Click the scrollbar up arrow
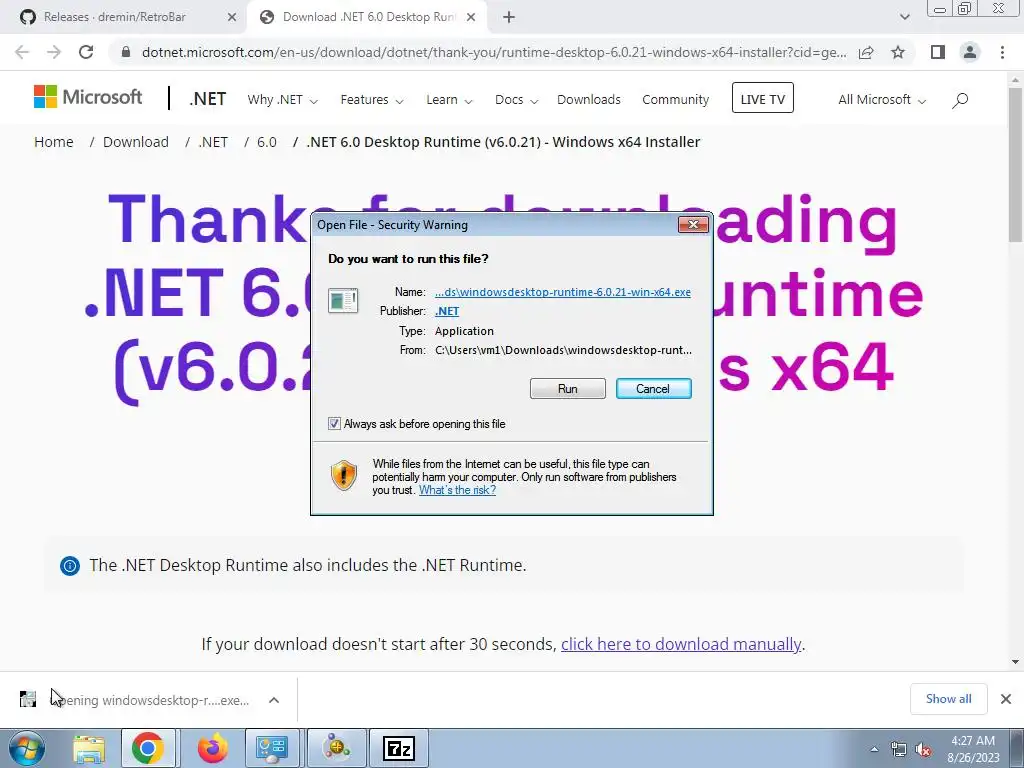This screenshot has height=768, width=1024. pyautogui.click(x=1016, y=80)
